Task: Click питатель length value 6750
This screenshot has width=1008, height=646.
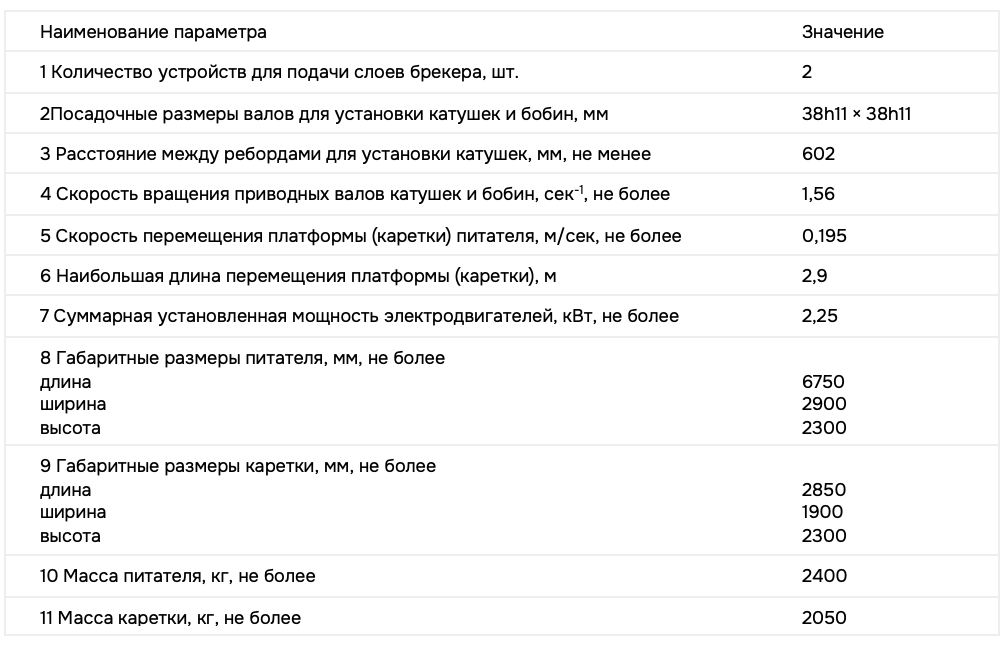Action: tap(823, 381)
